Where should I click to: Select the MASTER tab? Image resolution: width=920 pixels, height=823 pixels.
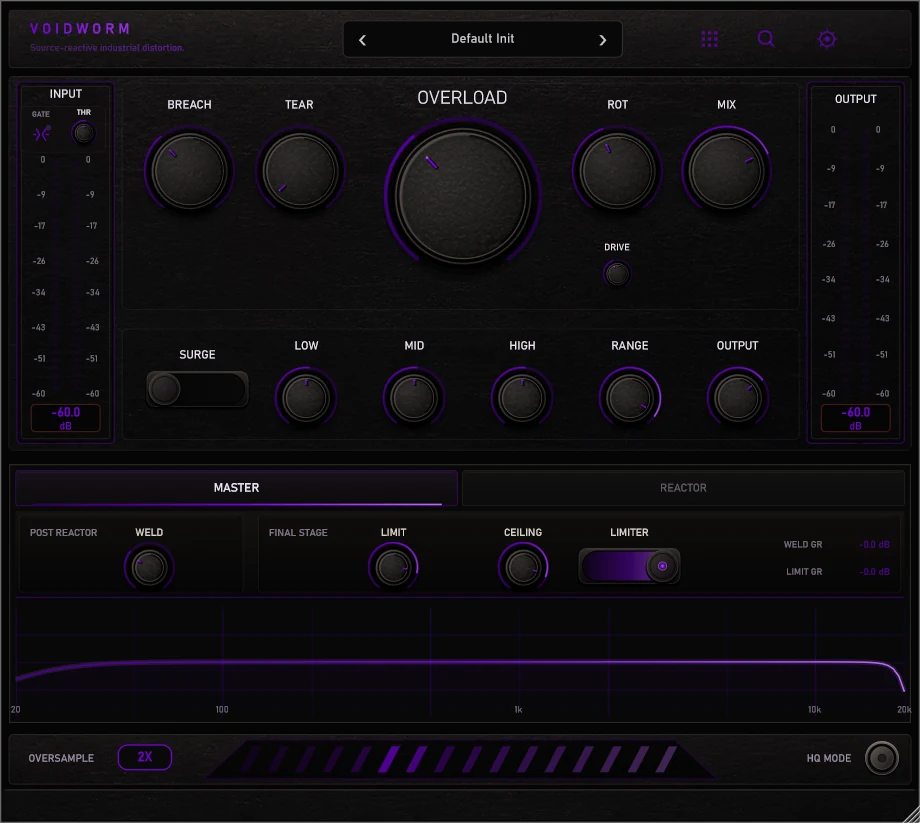tap(236, 487)
